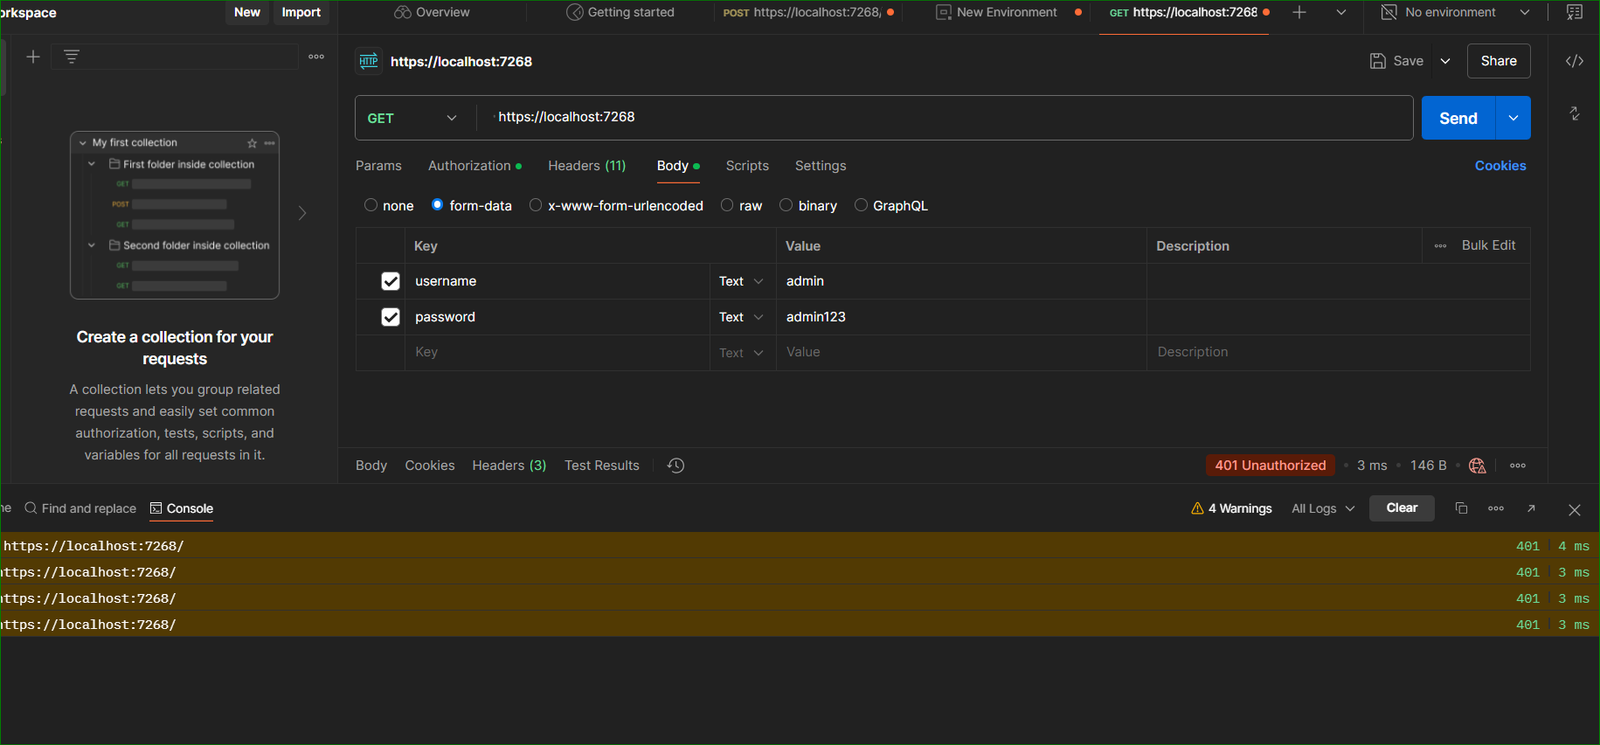
Task: Switch to the Authorization tab
Action: 469,166
